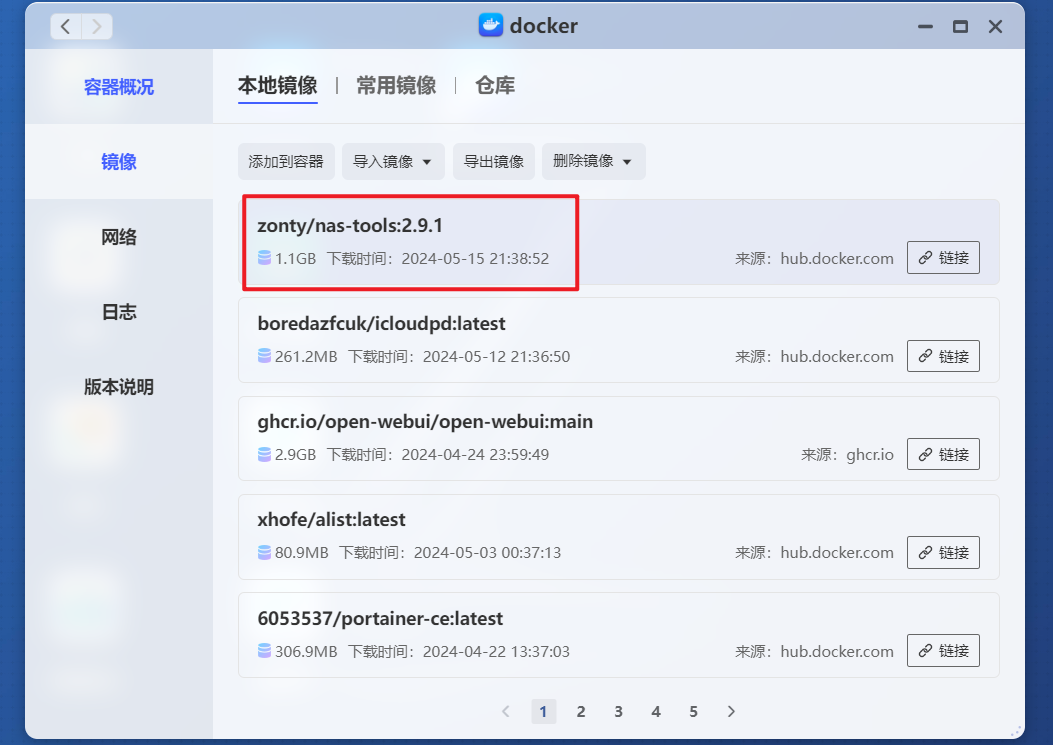
Task: Click hub.docker.com source on alist row
Action: click(x=837, y=553)
